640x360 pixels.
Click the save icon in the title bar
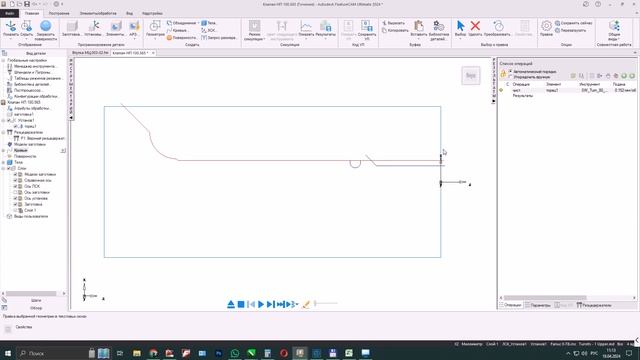(27, 4)
